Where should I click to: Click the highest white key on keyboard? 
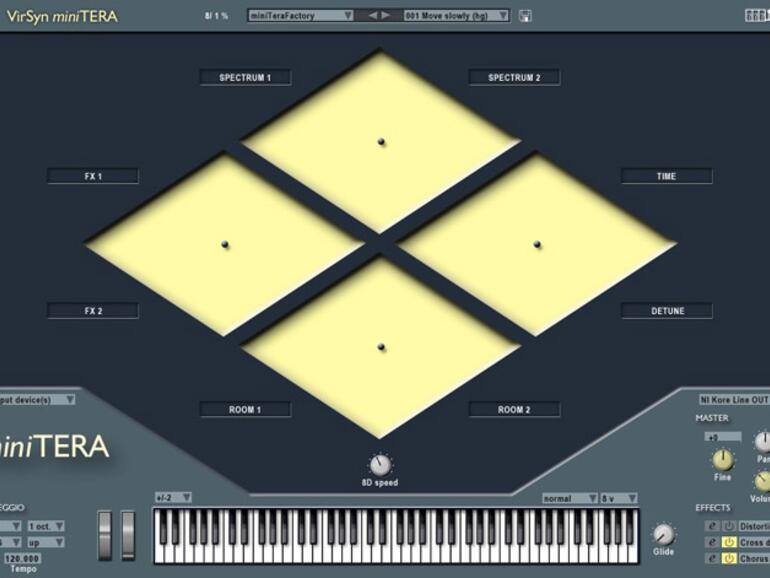[633, 552]
